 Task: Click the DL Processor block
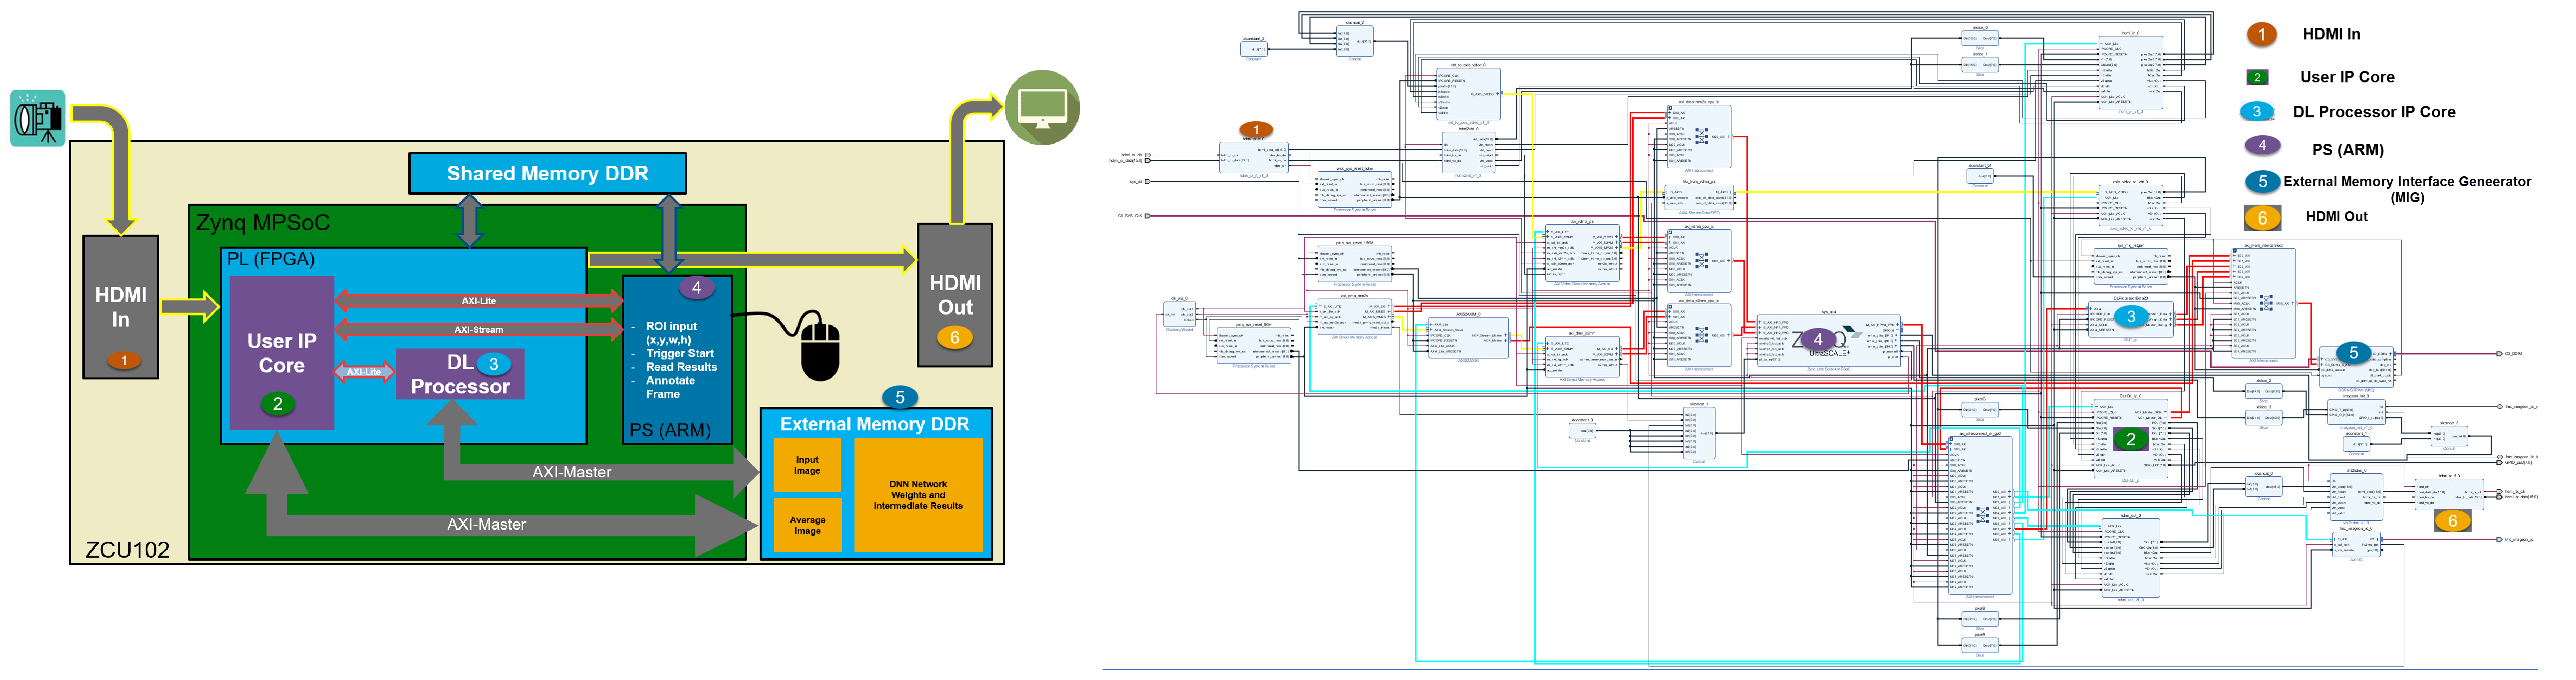click(460, 375)
